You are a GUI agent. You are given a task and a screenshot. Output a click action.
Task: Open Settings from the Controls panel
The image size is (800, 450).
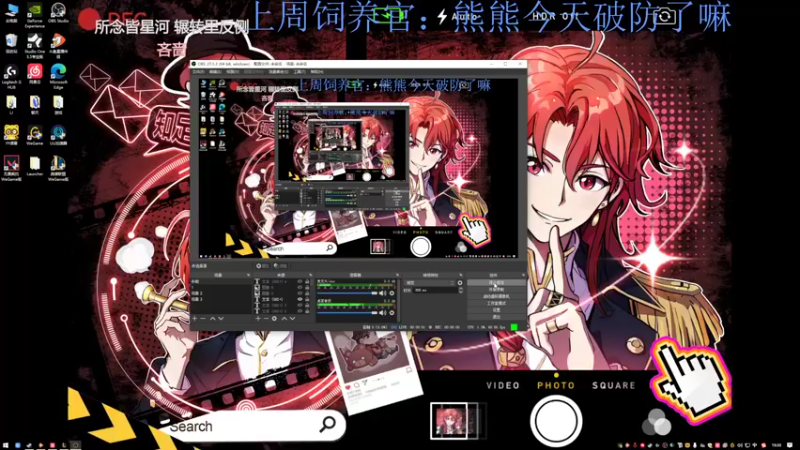[496, 310]
